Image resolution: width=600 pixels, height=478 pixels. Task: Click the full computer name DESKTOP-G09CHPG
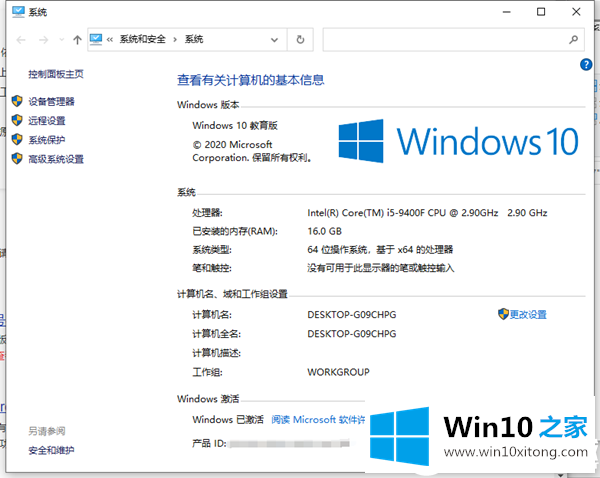pos(352,334)
